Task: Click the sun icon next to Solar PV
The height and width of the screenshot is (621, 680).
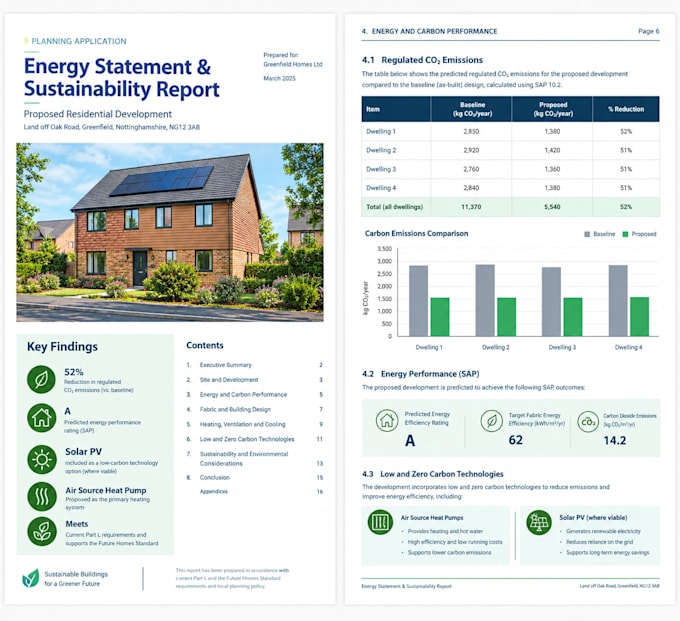Action: (42, 459)
